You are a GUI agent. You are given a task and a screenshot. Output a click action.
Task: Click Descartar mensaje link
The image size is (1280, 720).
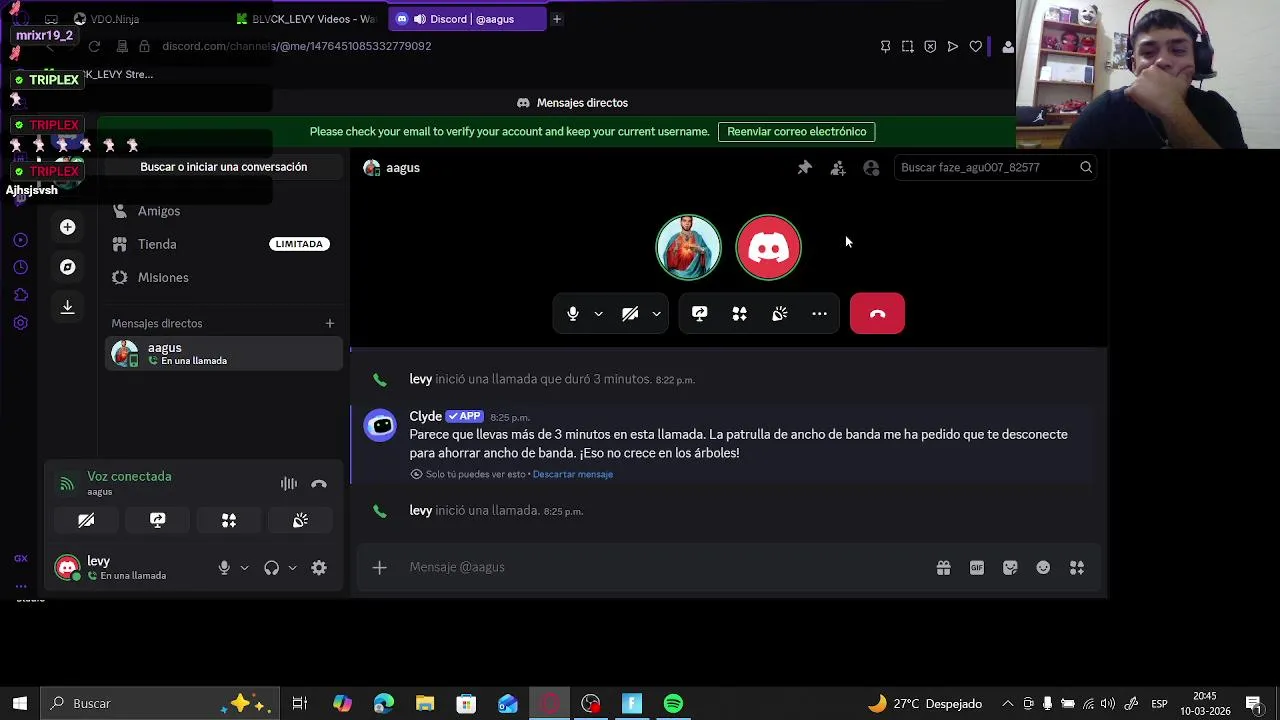573,474
